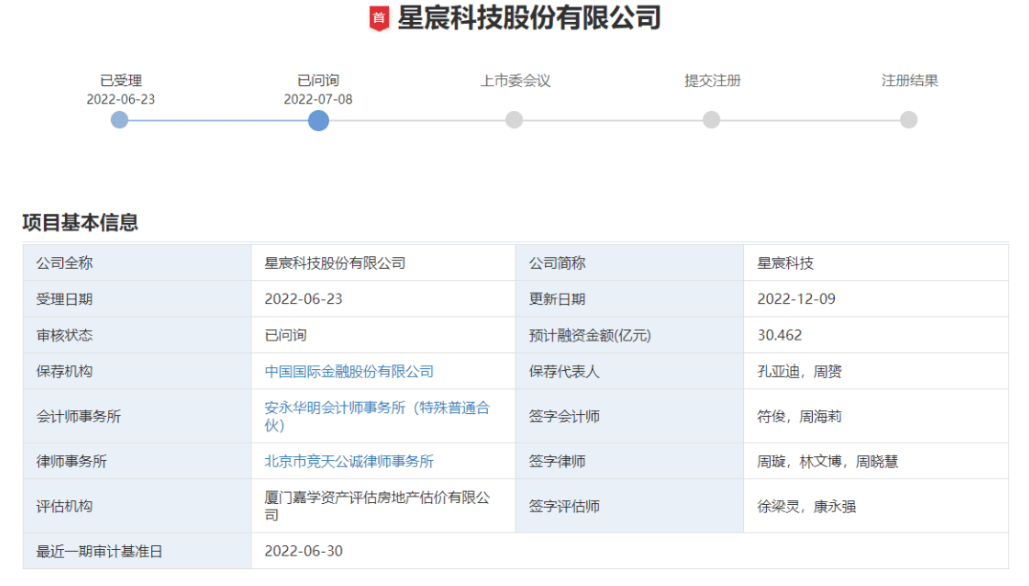Click the sponsor representatives 孔亚迪，周赟

(x=799, y=371)
